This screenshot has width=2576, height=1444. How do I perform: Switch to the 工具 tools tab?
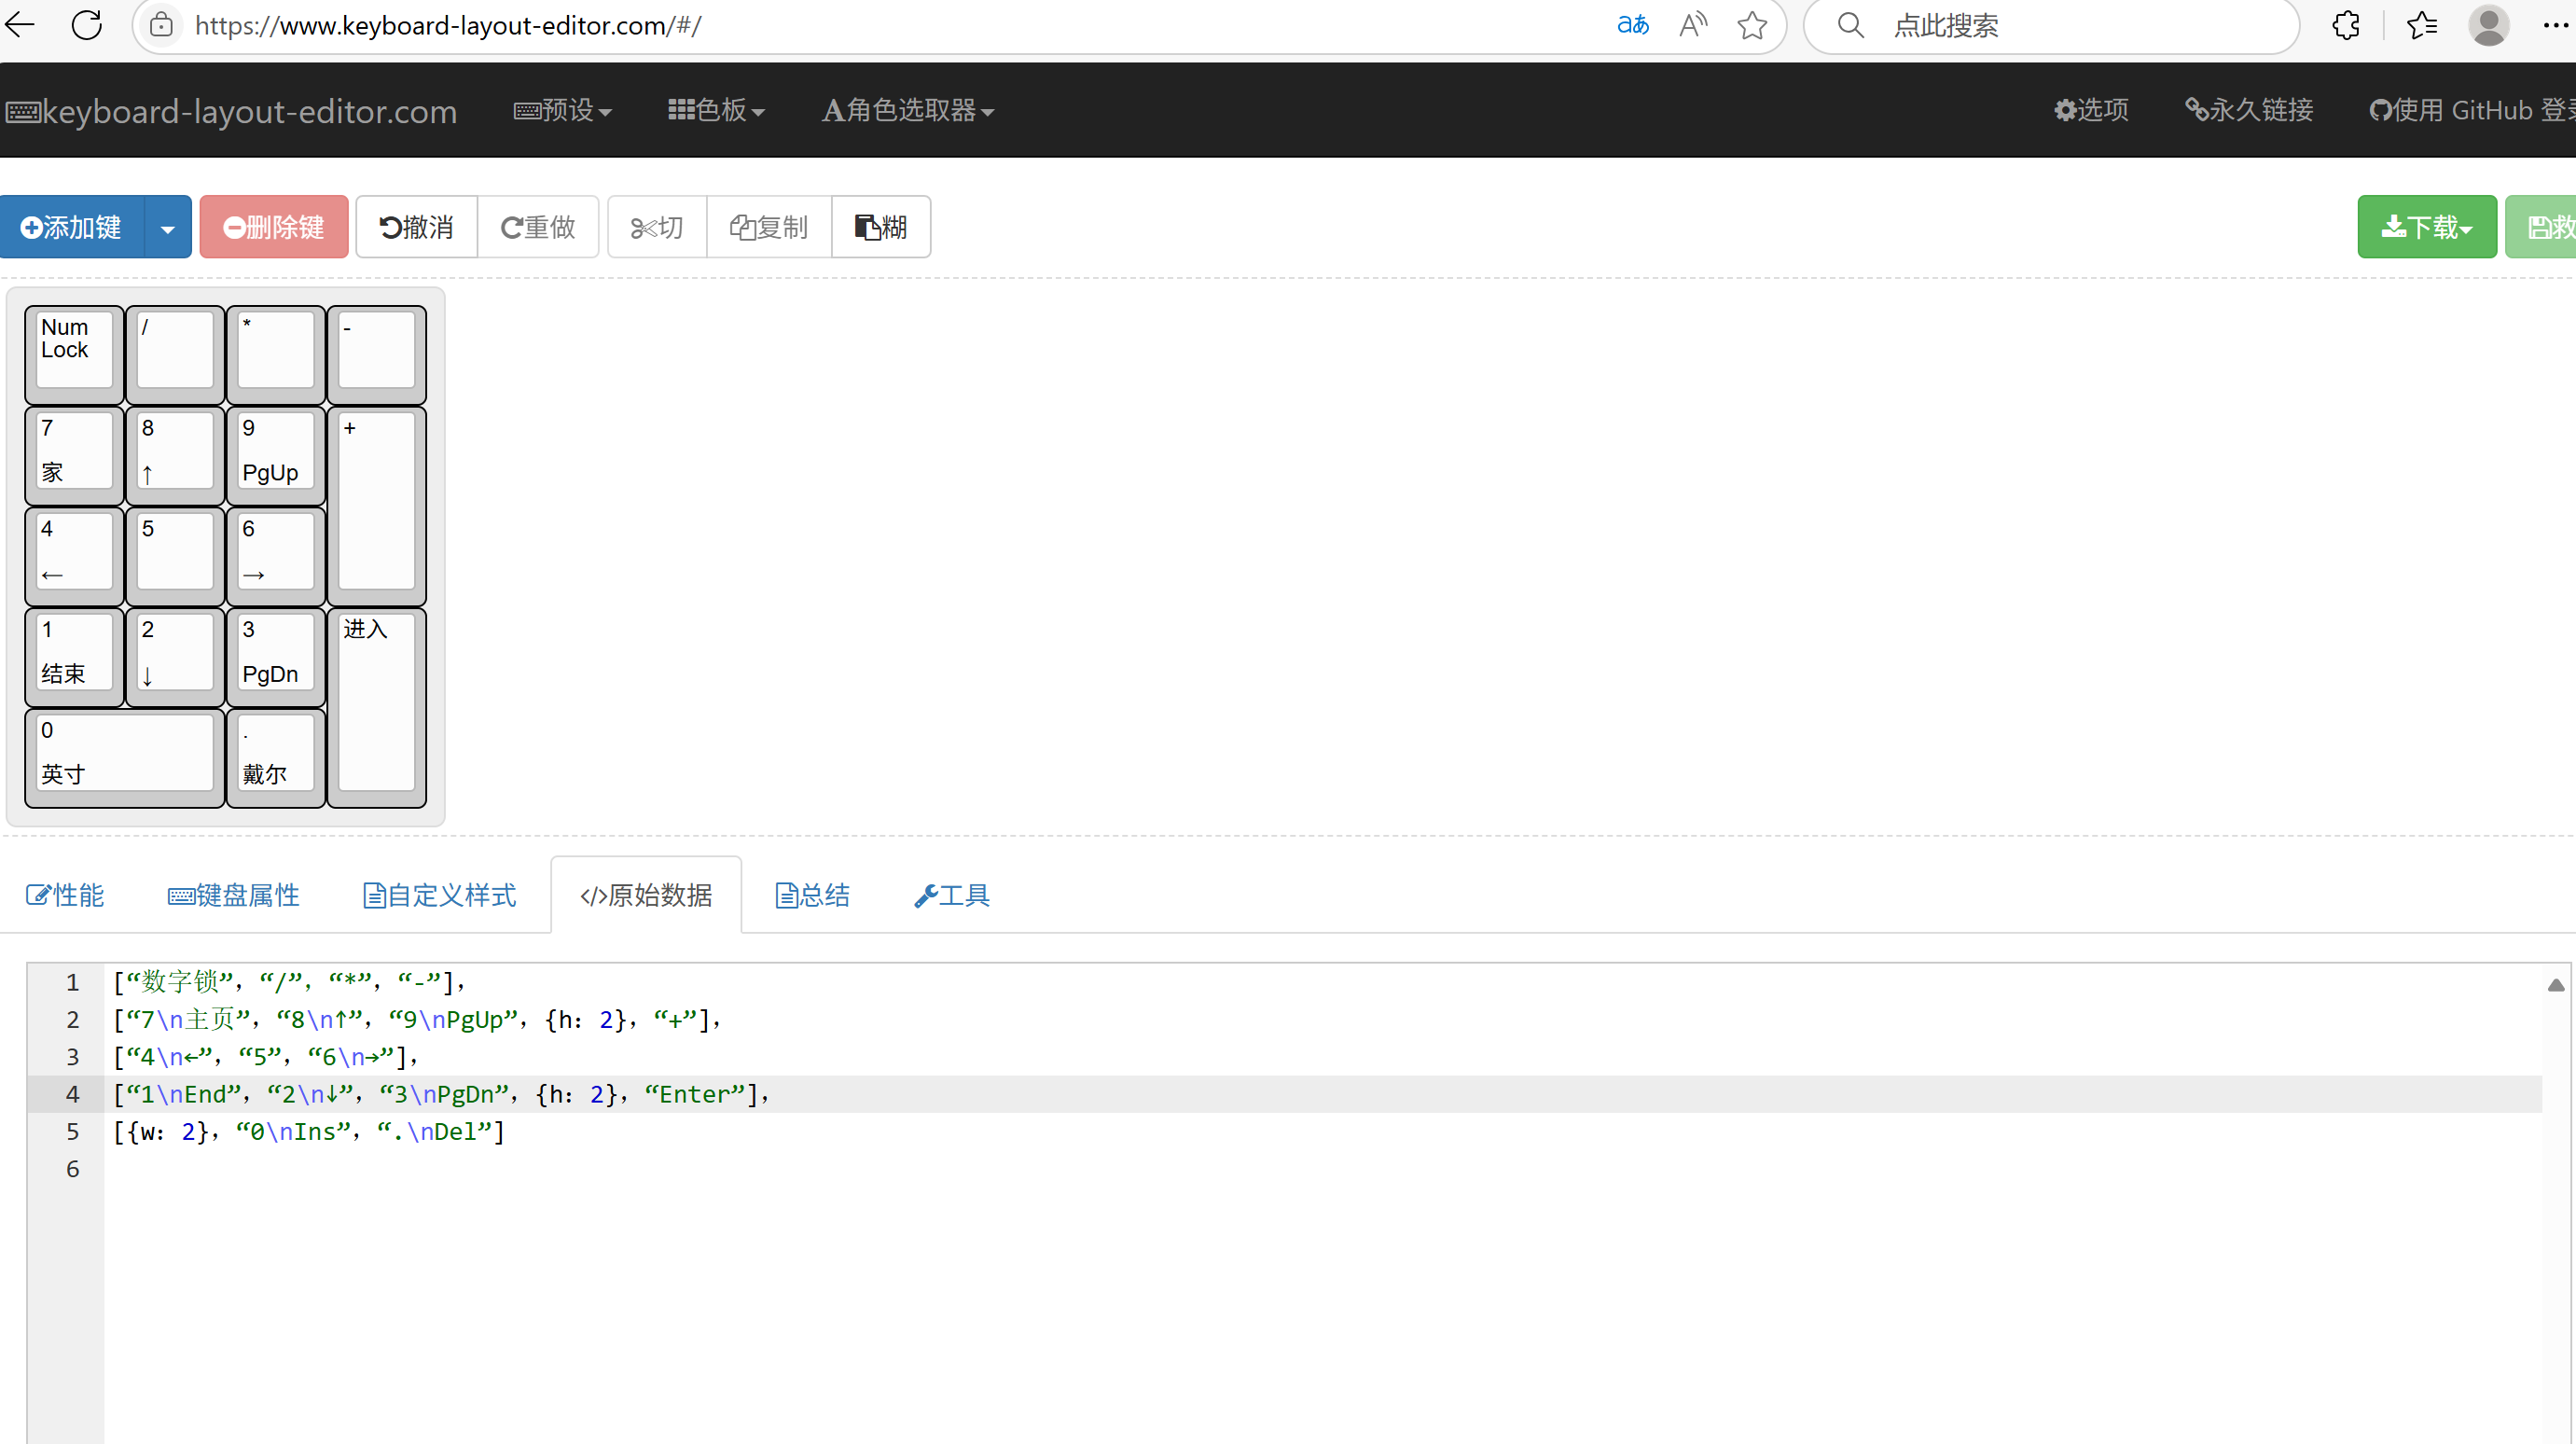tap(952, 894)
